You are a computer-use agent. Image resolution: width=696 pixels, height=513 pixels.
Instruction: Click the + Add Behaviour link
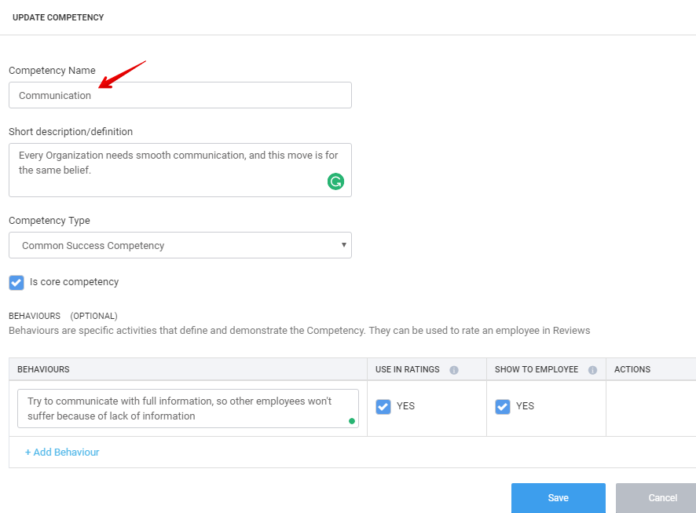[x=62, y=452]
